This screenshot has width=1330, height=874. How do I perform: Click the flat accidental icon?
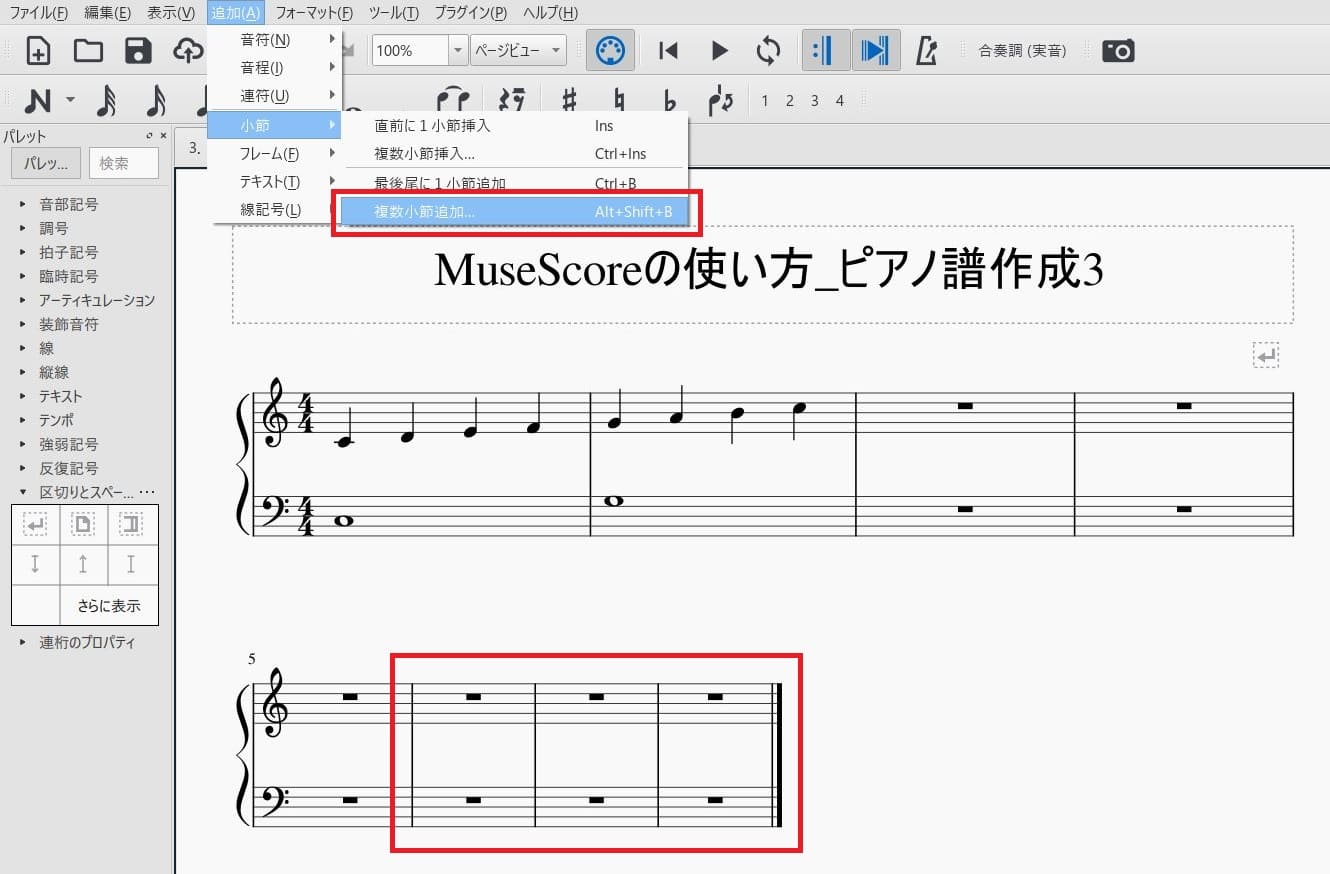[670, 100]
